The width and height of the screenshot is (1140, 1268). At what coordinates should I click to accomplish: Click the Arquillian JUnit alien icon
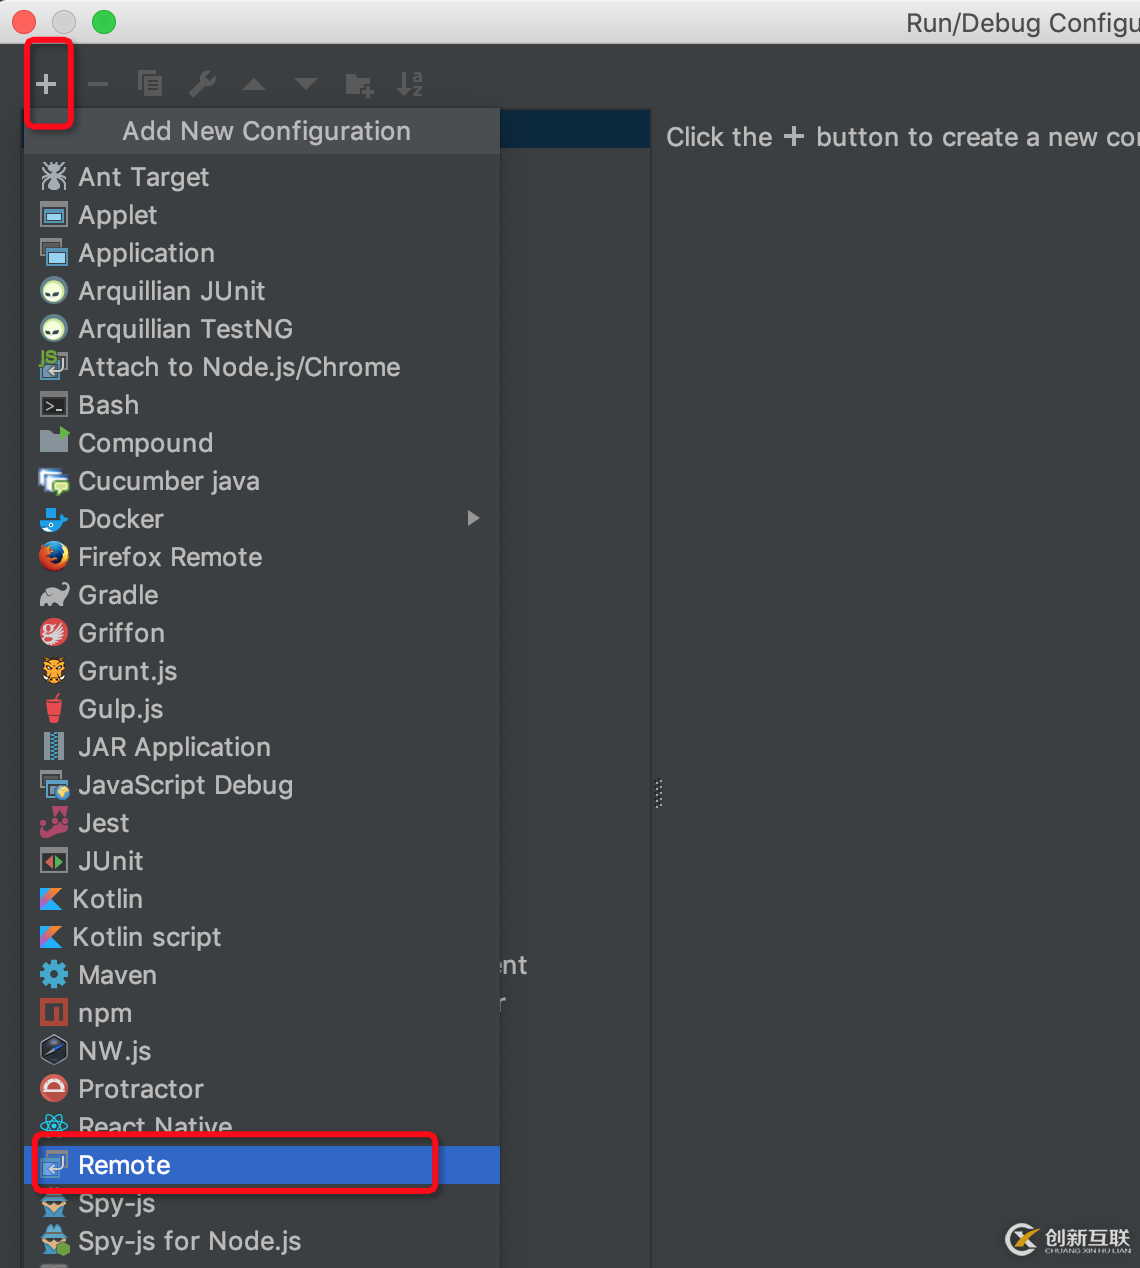pyautogui.click(x=54, y=291)
